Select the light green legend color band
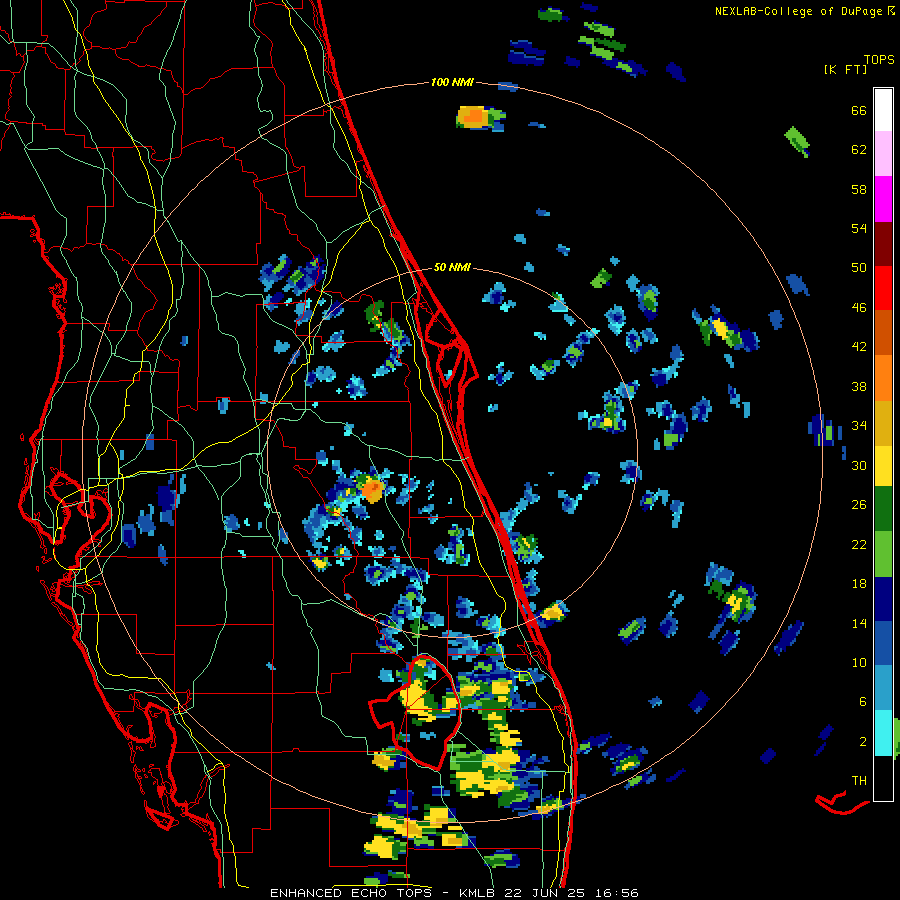Image resolution: width=900 pixels, height=900 pixels. click(x=883, y=554)
